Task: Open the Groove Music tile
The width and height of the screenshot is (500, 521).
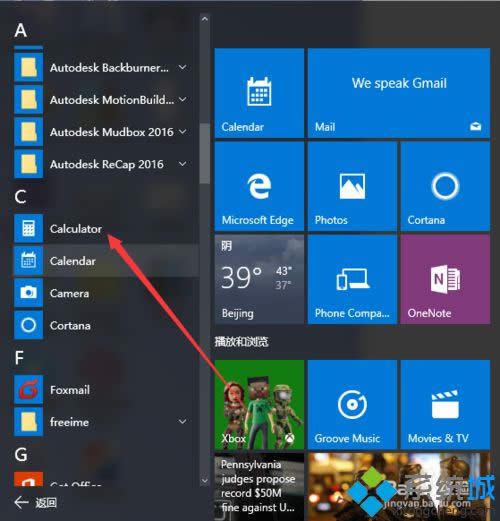Action: pos(352,404)
